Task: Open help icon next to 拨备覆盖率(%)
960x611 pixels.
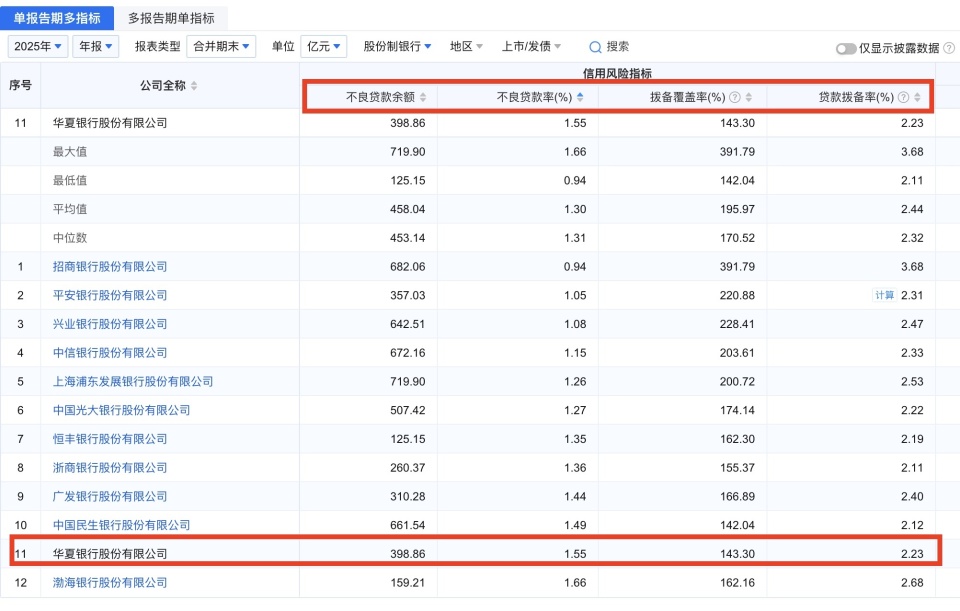Action: 735,97
